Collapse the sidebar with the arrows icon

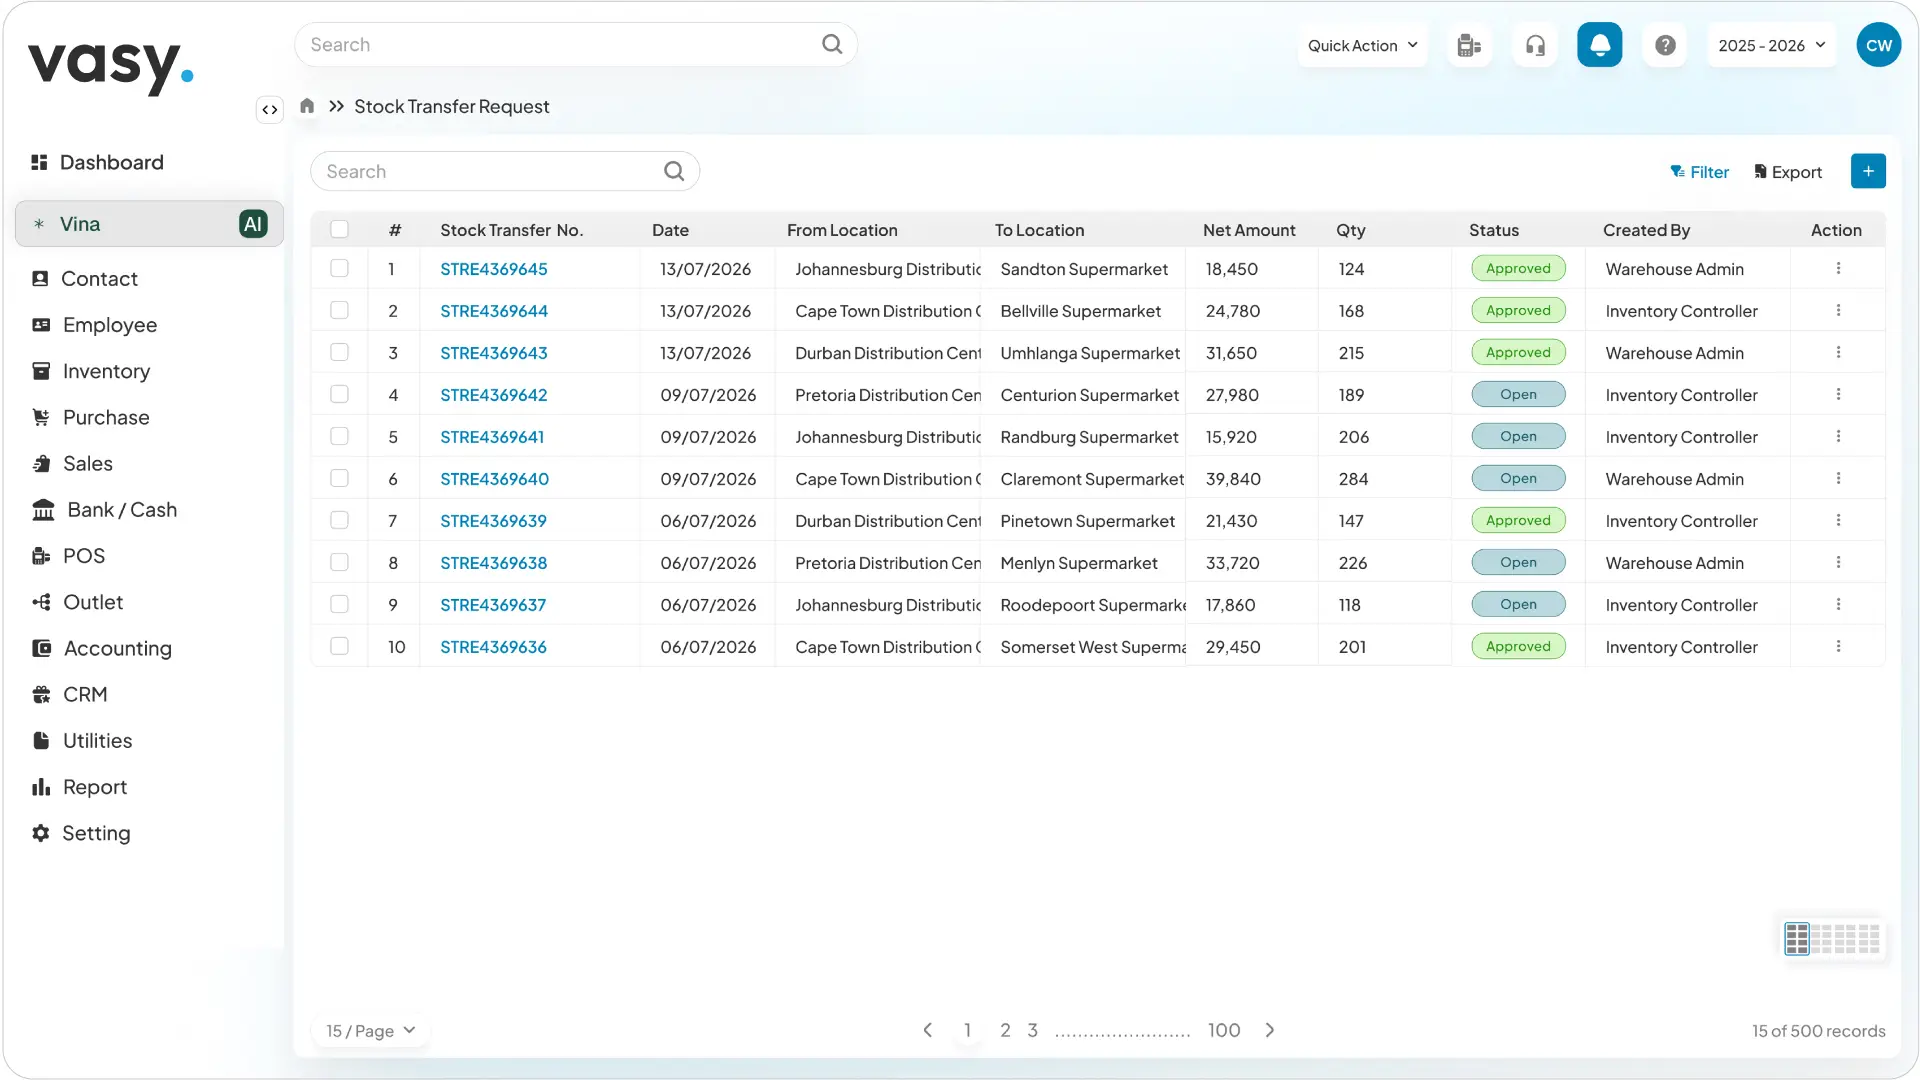(x=270, y=110)
